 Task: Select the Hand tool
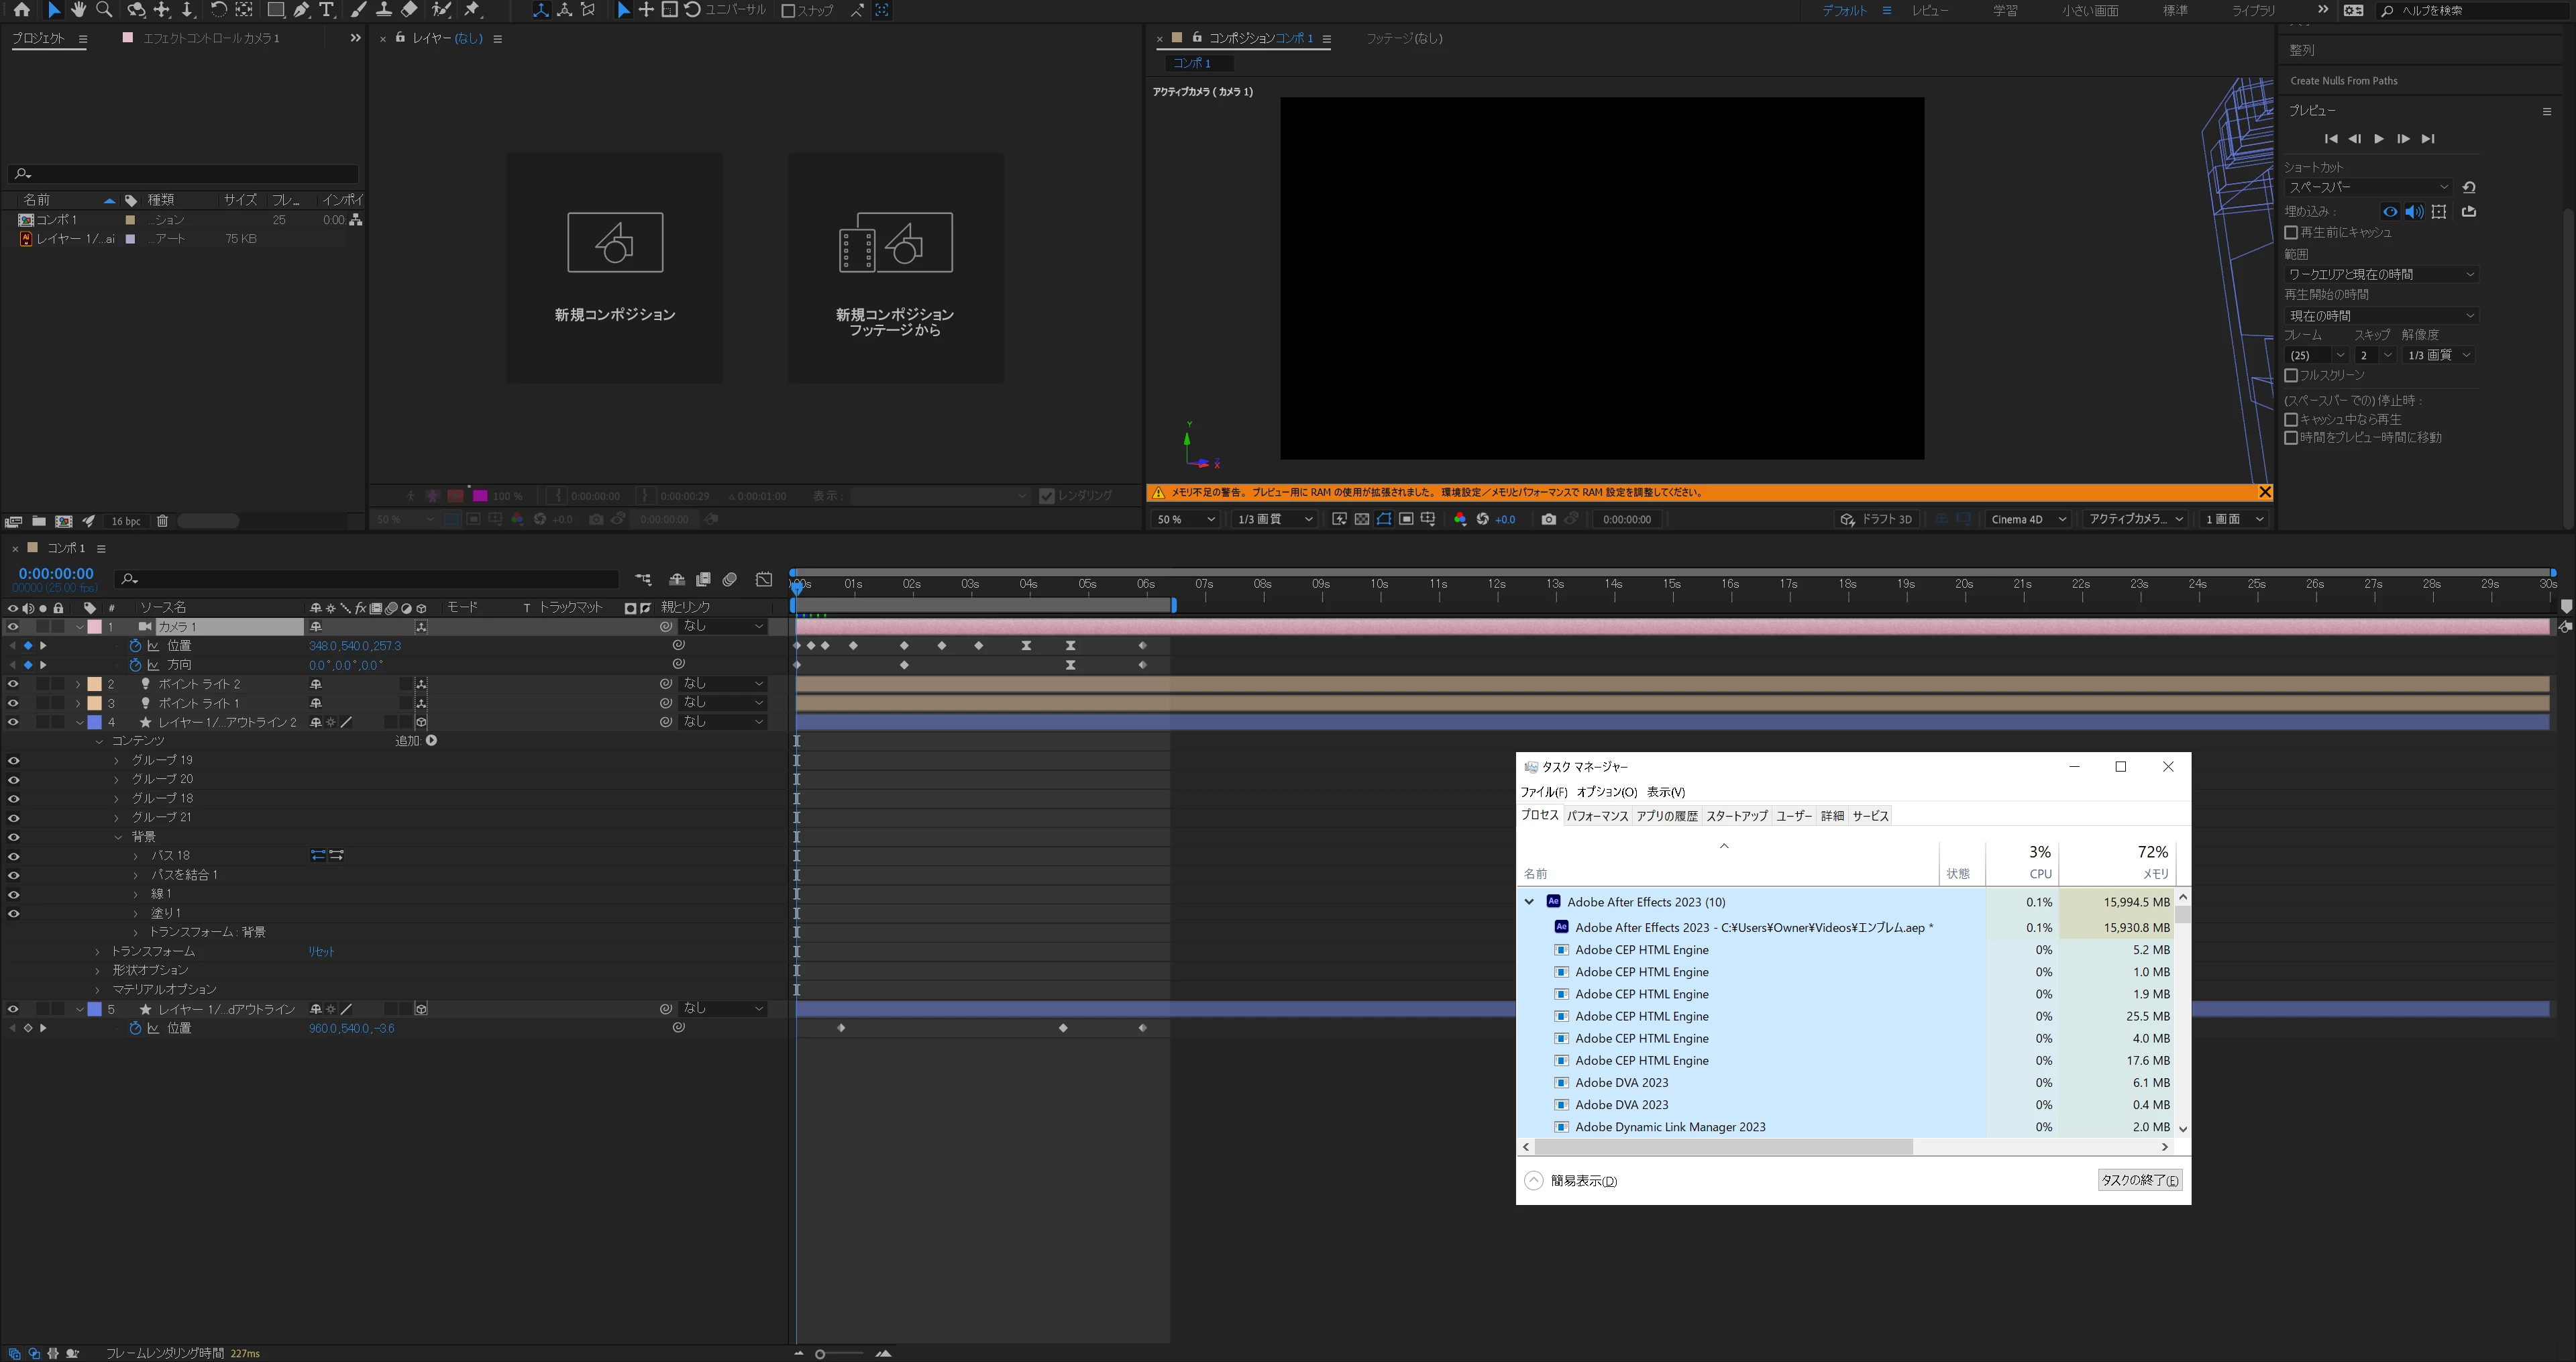[78, 10]
